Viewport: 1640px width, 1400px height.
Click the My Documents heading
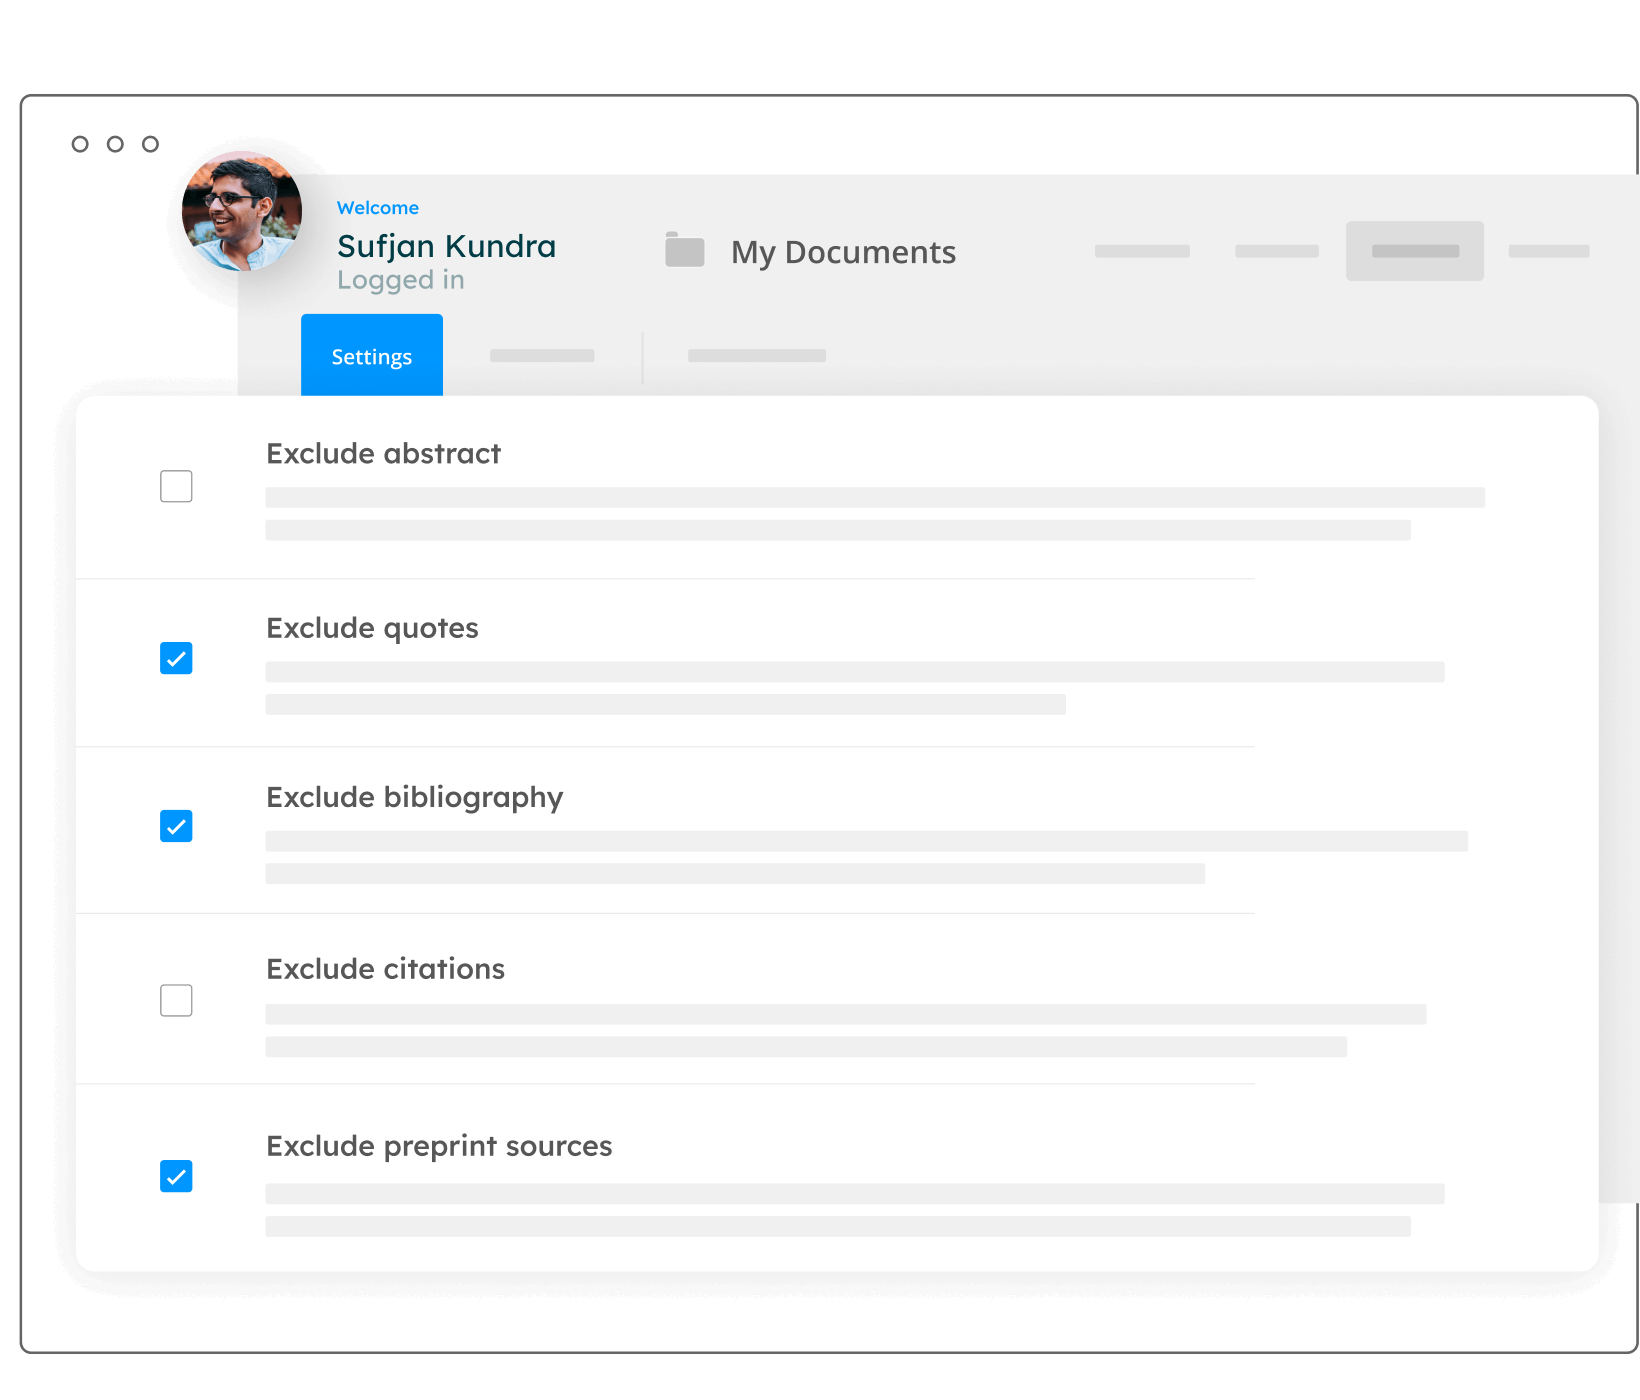tap(843, 251)
